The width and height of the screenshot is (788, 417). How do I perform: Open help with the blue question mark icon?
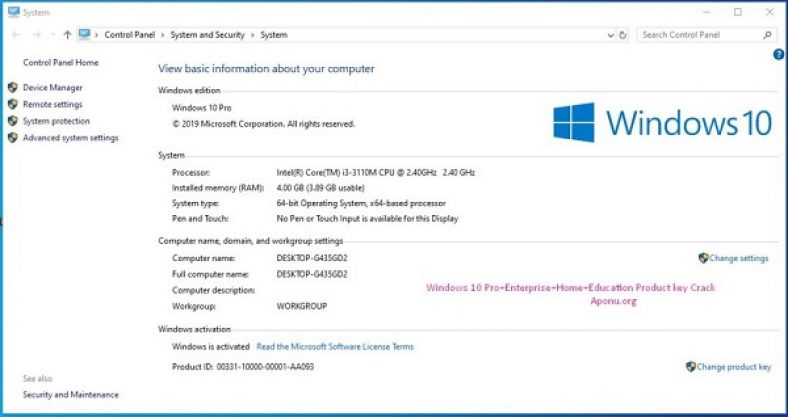click(x=778, y=55)
